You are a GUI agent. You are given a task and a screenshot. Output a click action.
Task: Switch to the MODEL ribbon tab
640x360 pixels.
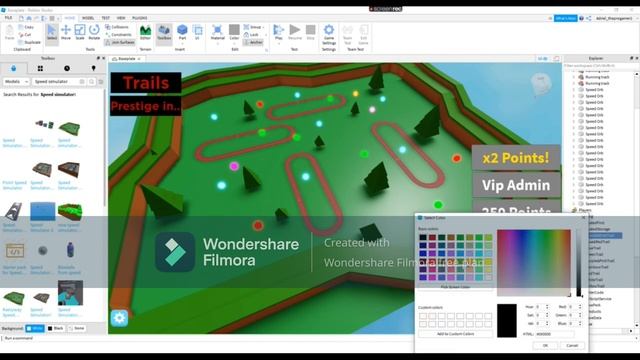[x=88, y=18]
